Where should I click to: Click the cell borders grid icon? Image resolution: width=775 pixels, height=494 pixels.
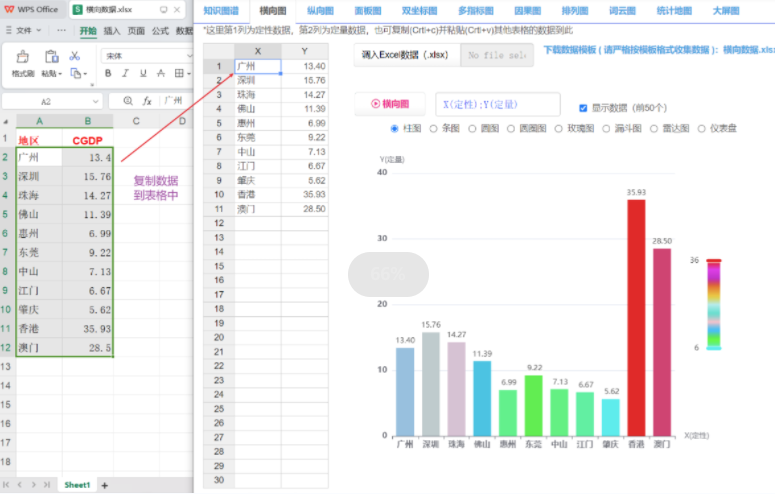pyautogui.click(x=179, y=74)
